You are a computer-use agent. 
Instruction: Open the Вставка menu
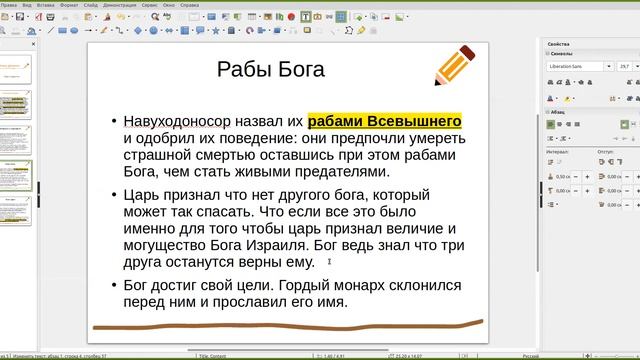pyautogui.click(x=45, y=5)
